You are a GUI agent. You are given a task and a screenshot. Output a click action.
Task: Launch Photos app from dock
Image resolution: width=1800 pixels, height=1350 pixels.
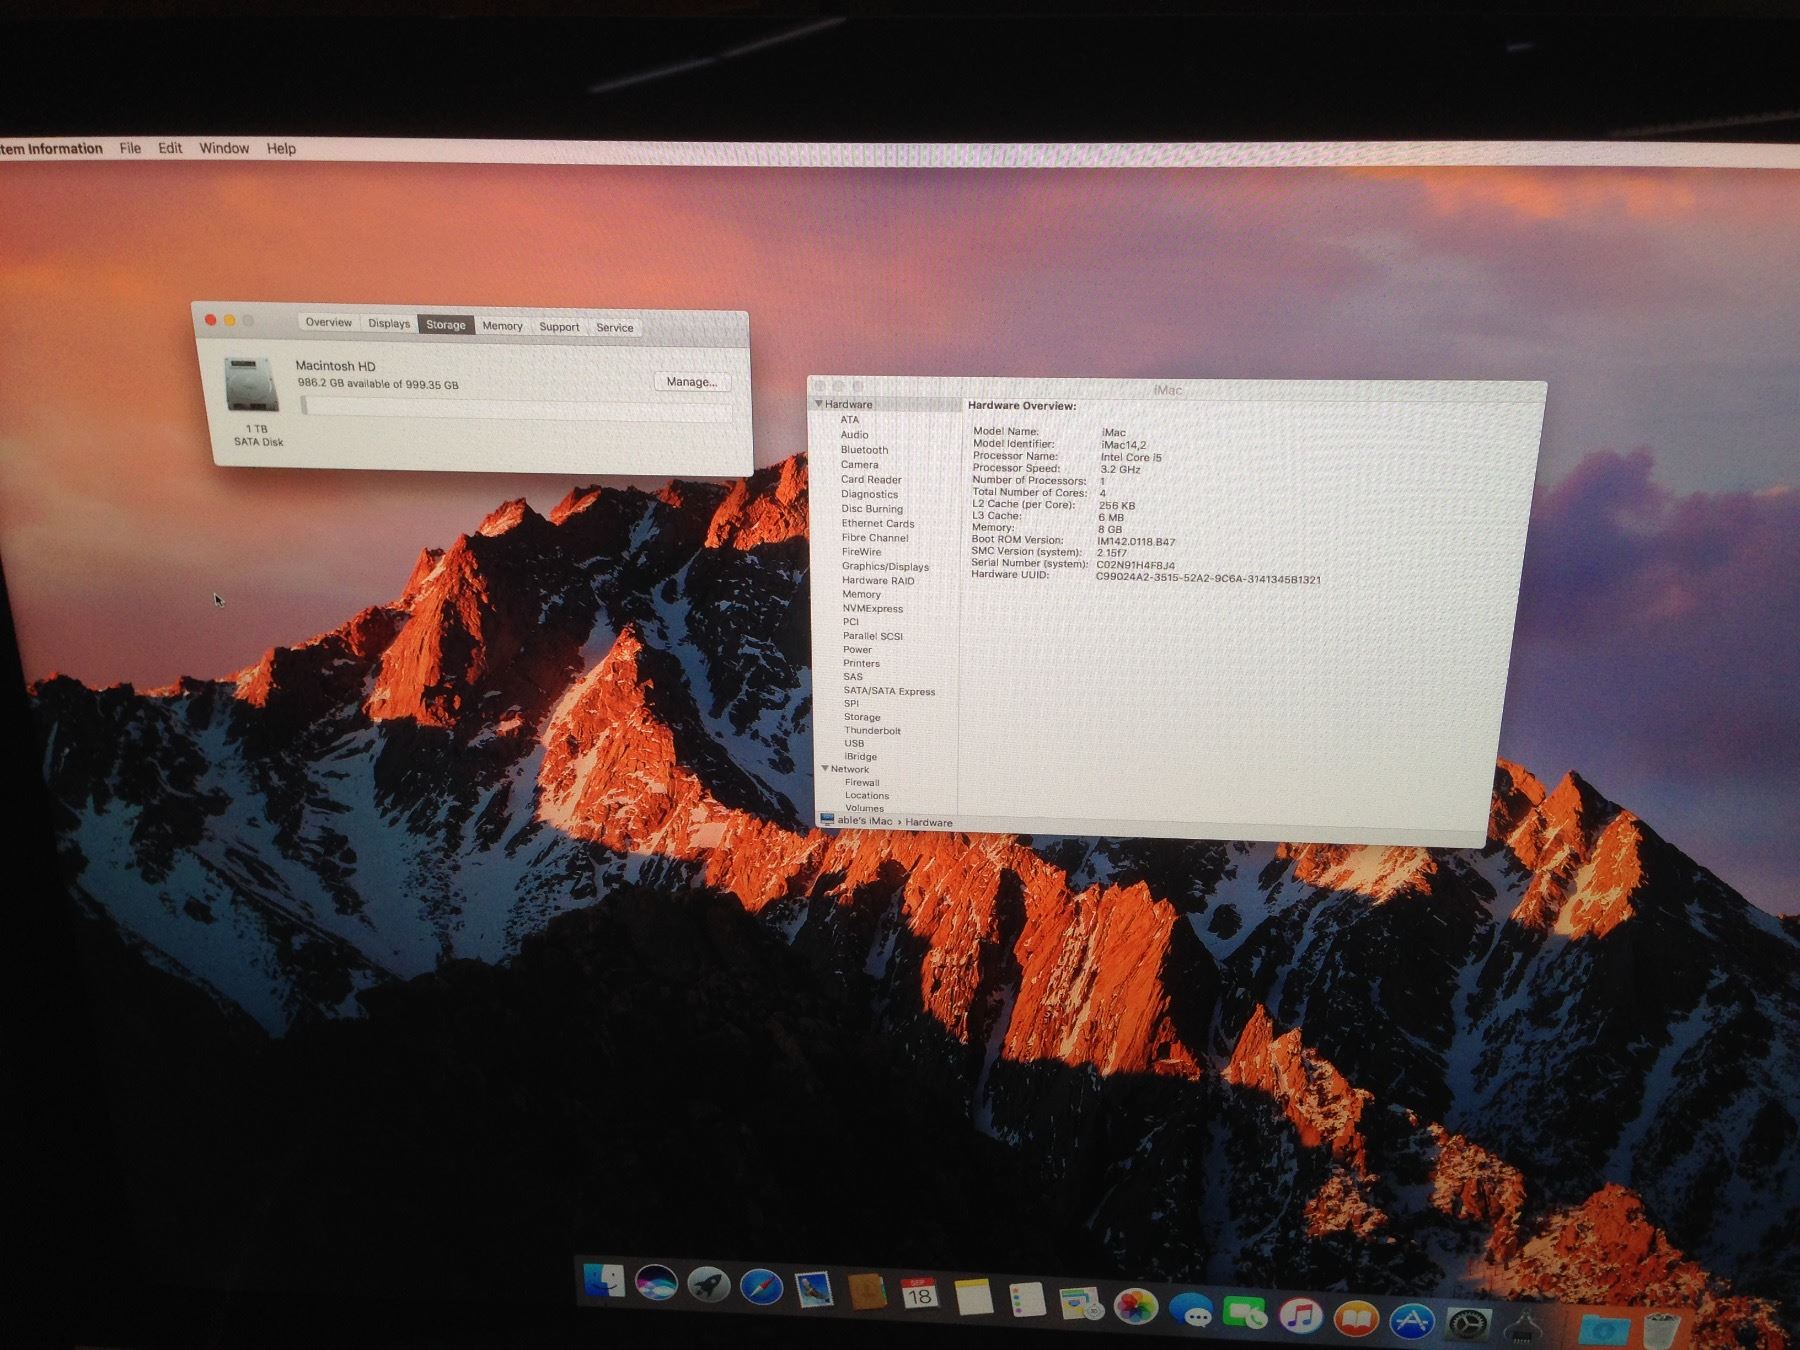pyautogui.click(x=1135, y=1306)
